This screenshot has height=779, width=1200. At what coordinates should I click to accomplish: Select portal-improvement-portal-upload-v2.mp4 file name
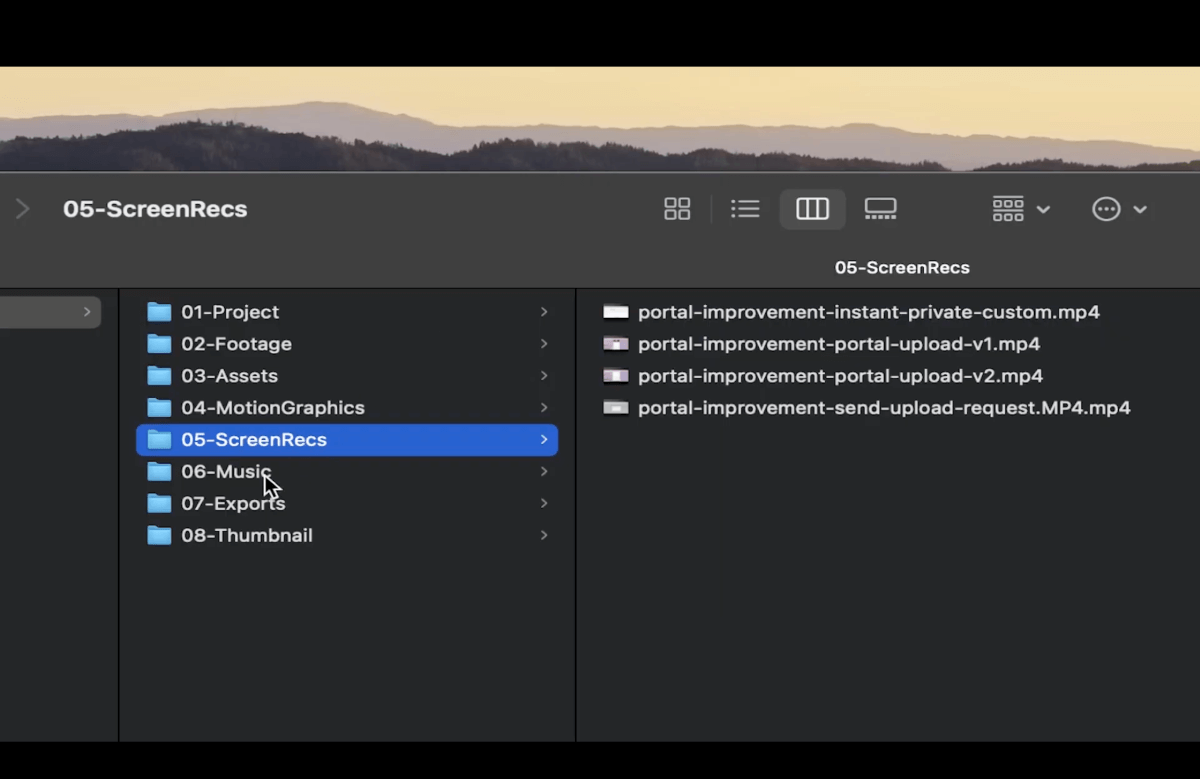840,376
